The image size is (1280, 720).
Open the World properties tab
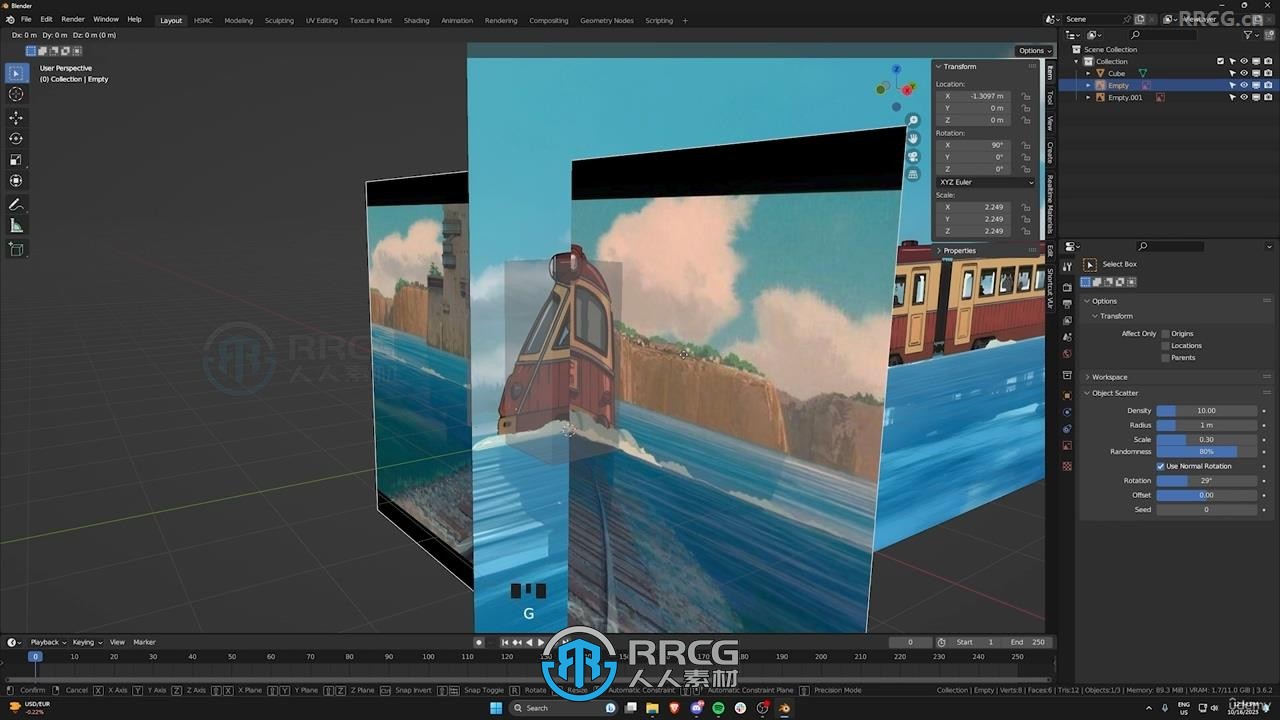tap(1067, 354)
